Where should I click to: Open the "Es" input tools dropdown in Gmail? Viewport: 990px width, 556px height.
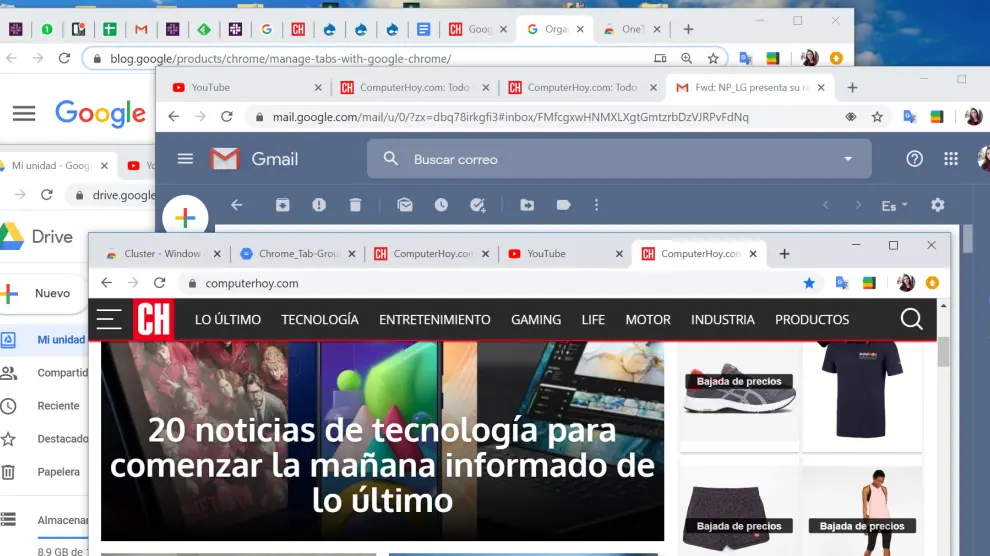click(894, 206)
